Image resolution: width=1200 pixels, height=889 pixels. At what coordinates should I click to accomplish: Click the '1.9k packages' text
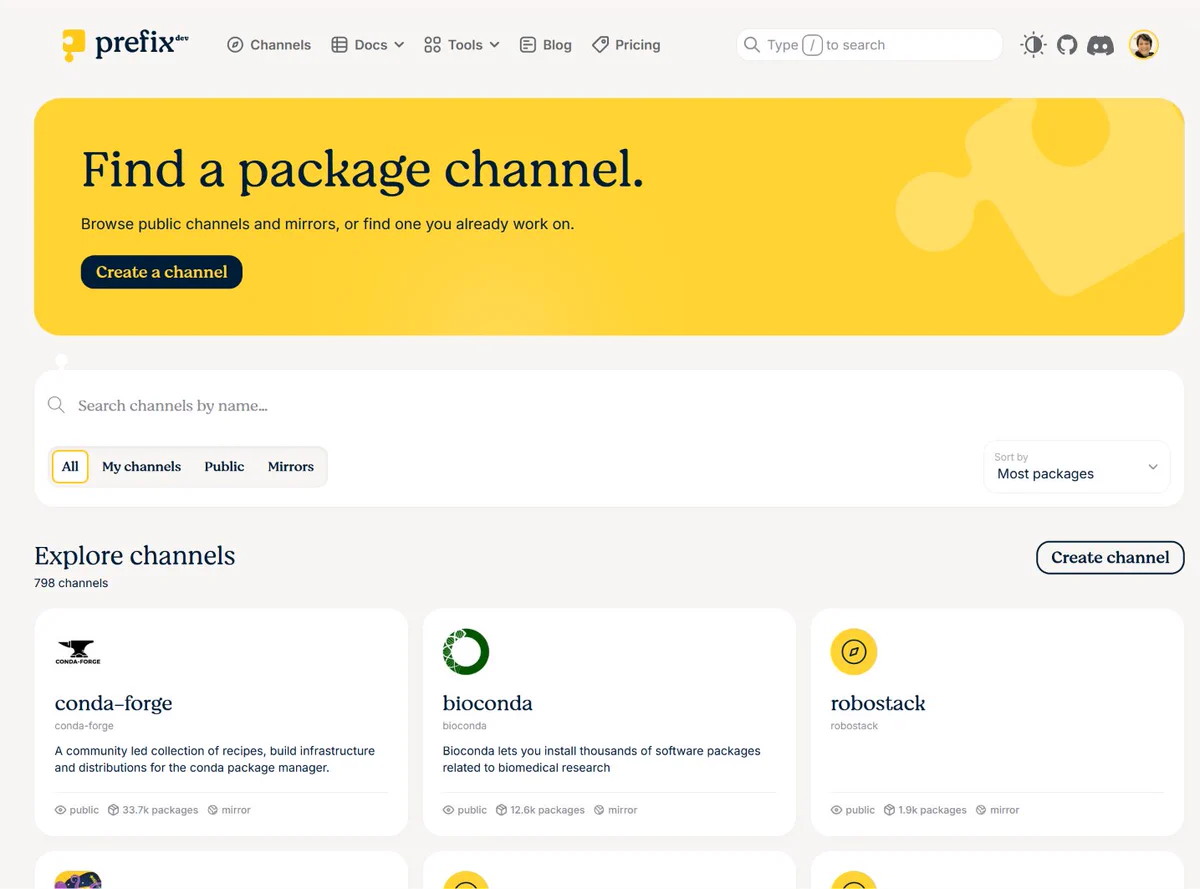pyautogui.click(x=932, y=810)
